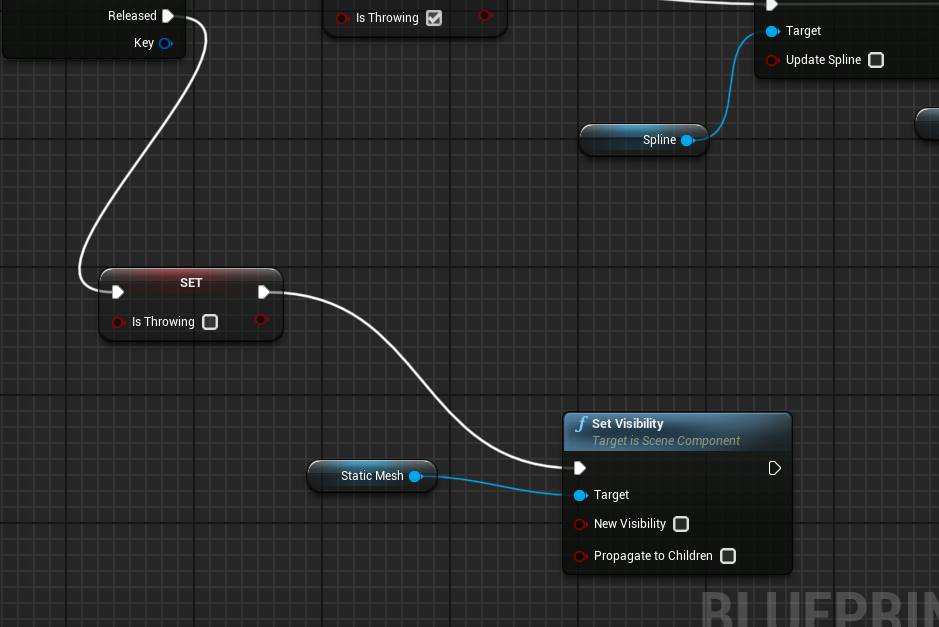Screen dimensions: 939x627
Task: Uncheck the Is Throwing checkbox on the top node
Action: point(434,17)
